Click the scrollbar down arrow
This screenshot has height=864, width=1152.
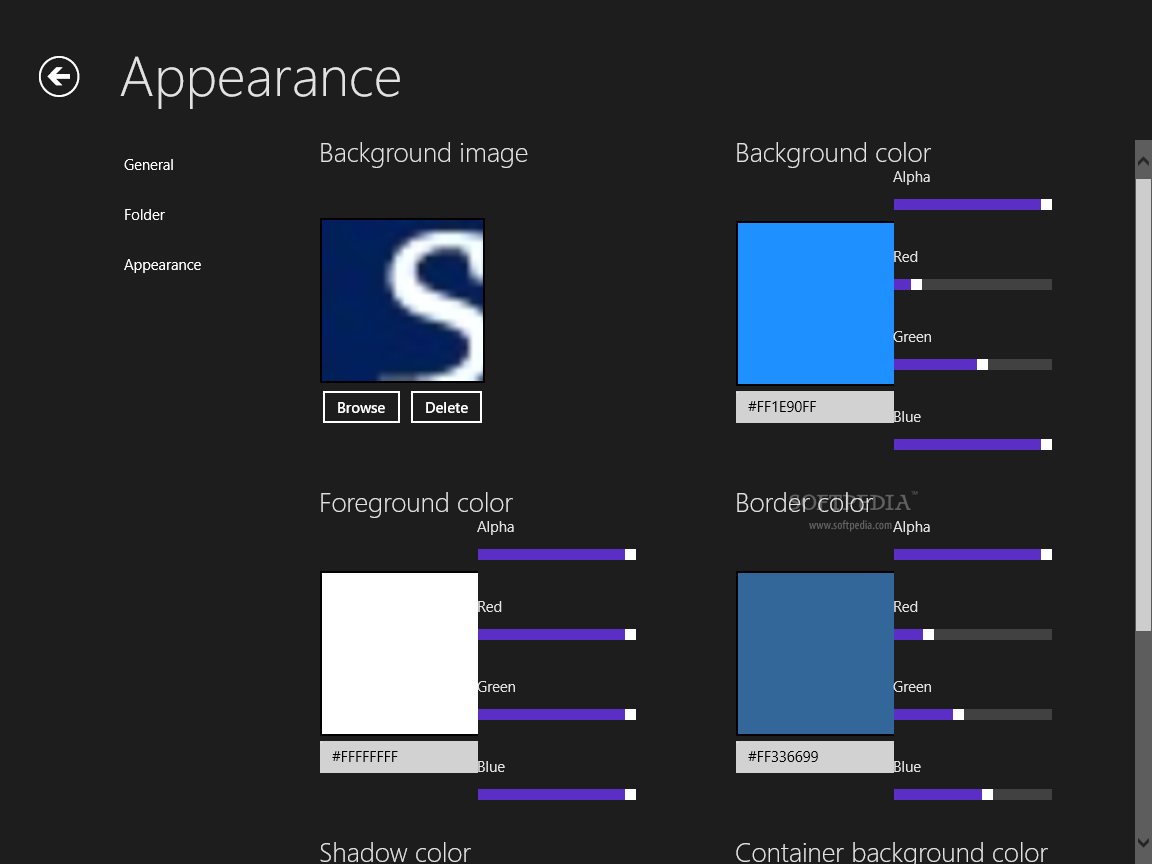pos(1143,843)
